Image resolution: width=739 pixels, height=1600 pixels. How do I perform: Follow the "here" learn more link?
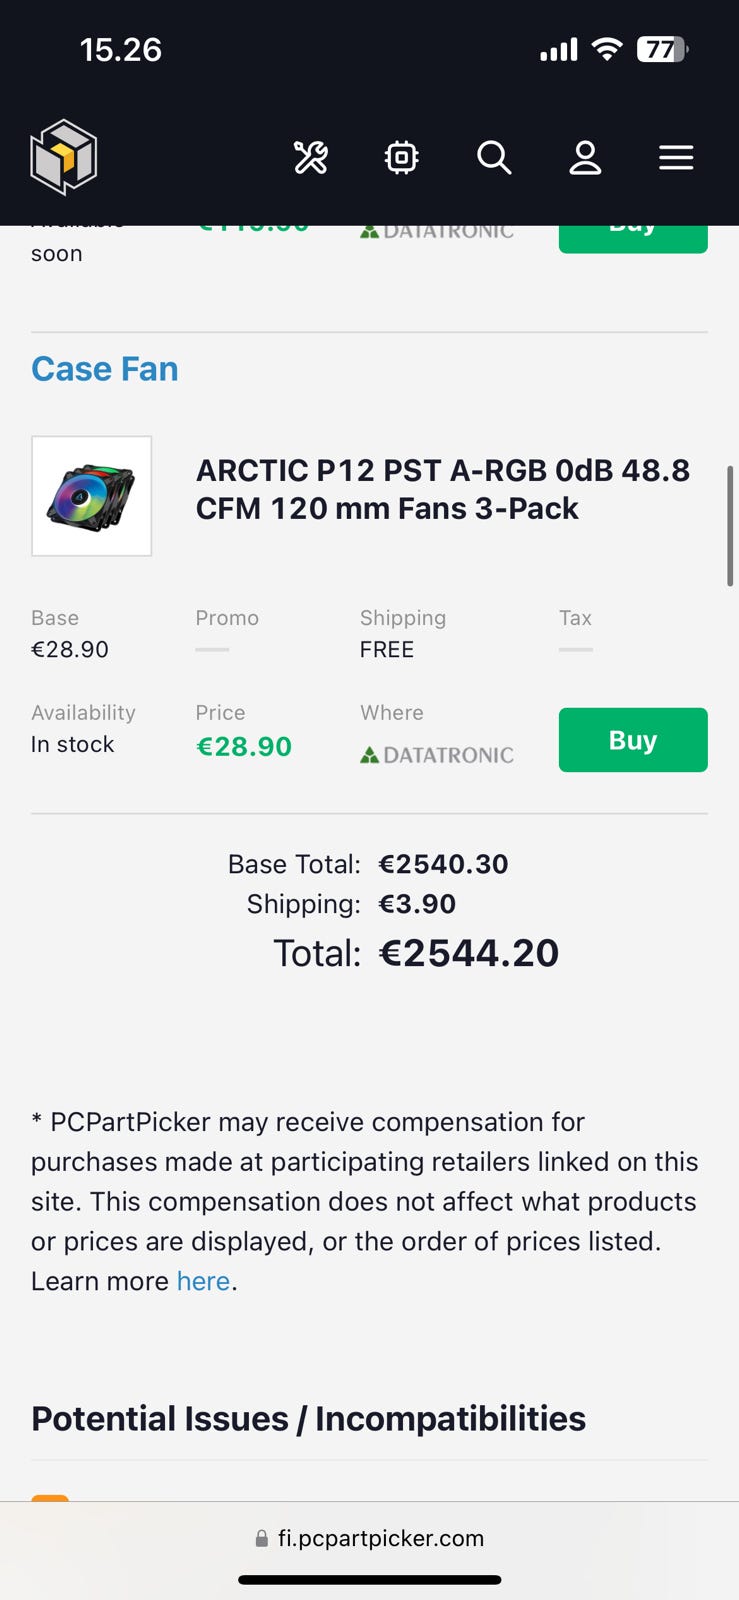tap(203, 1281)
